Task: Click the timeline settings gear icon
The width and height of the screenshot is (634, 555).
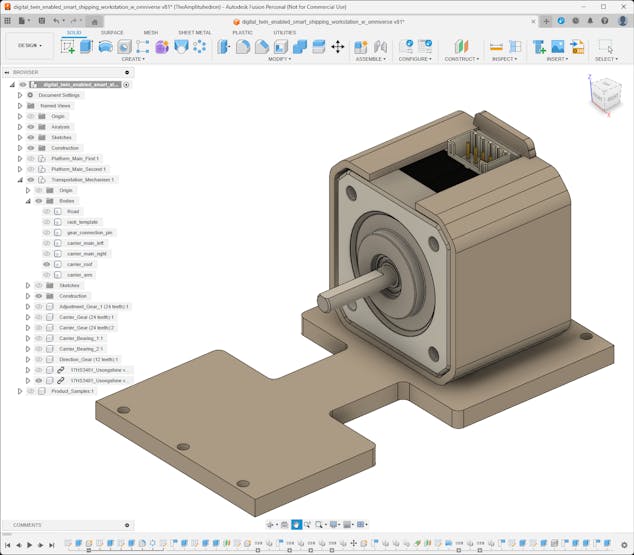Action: pos(625,545)
